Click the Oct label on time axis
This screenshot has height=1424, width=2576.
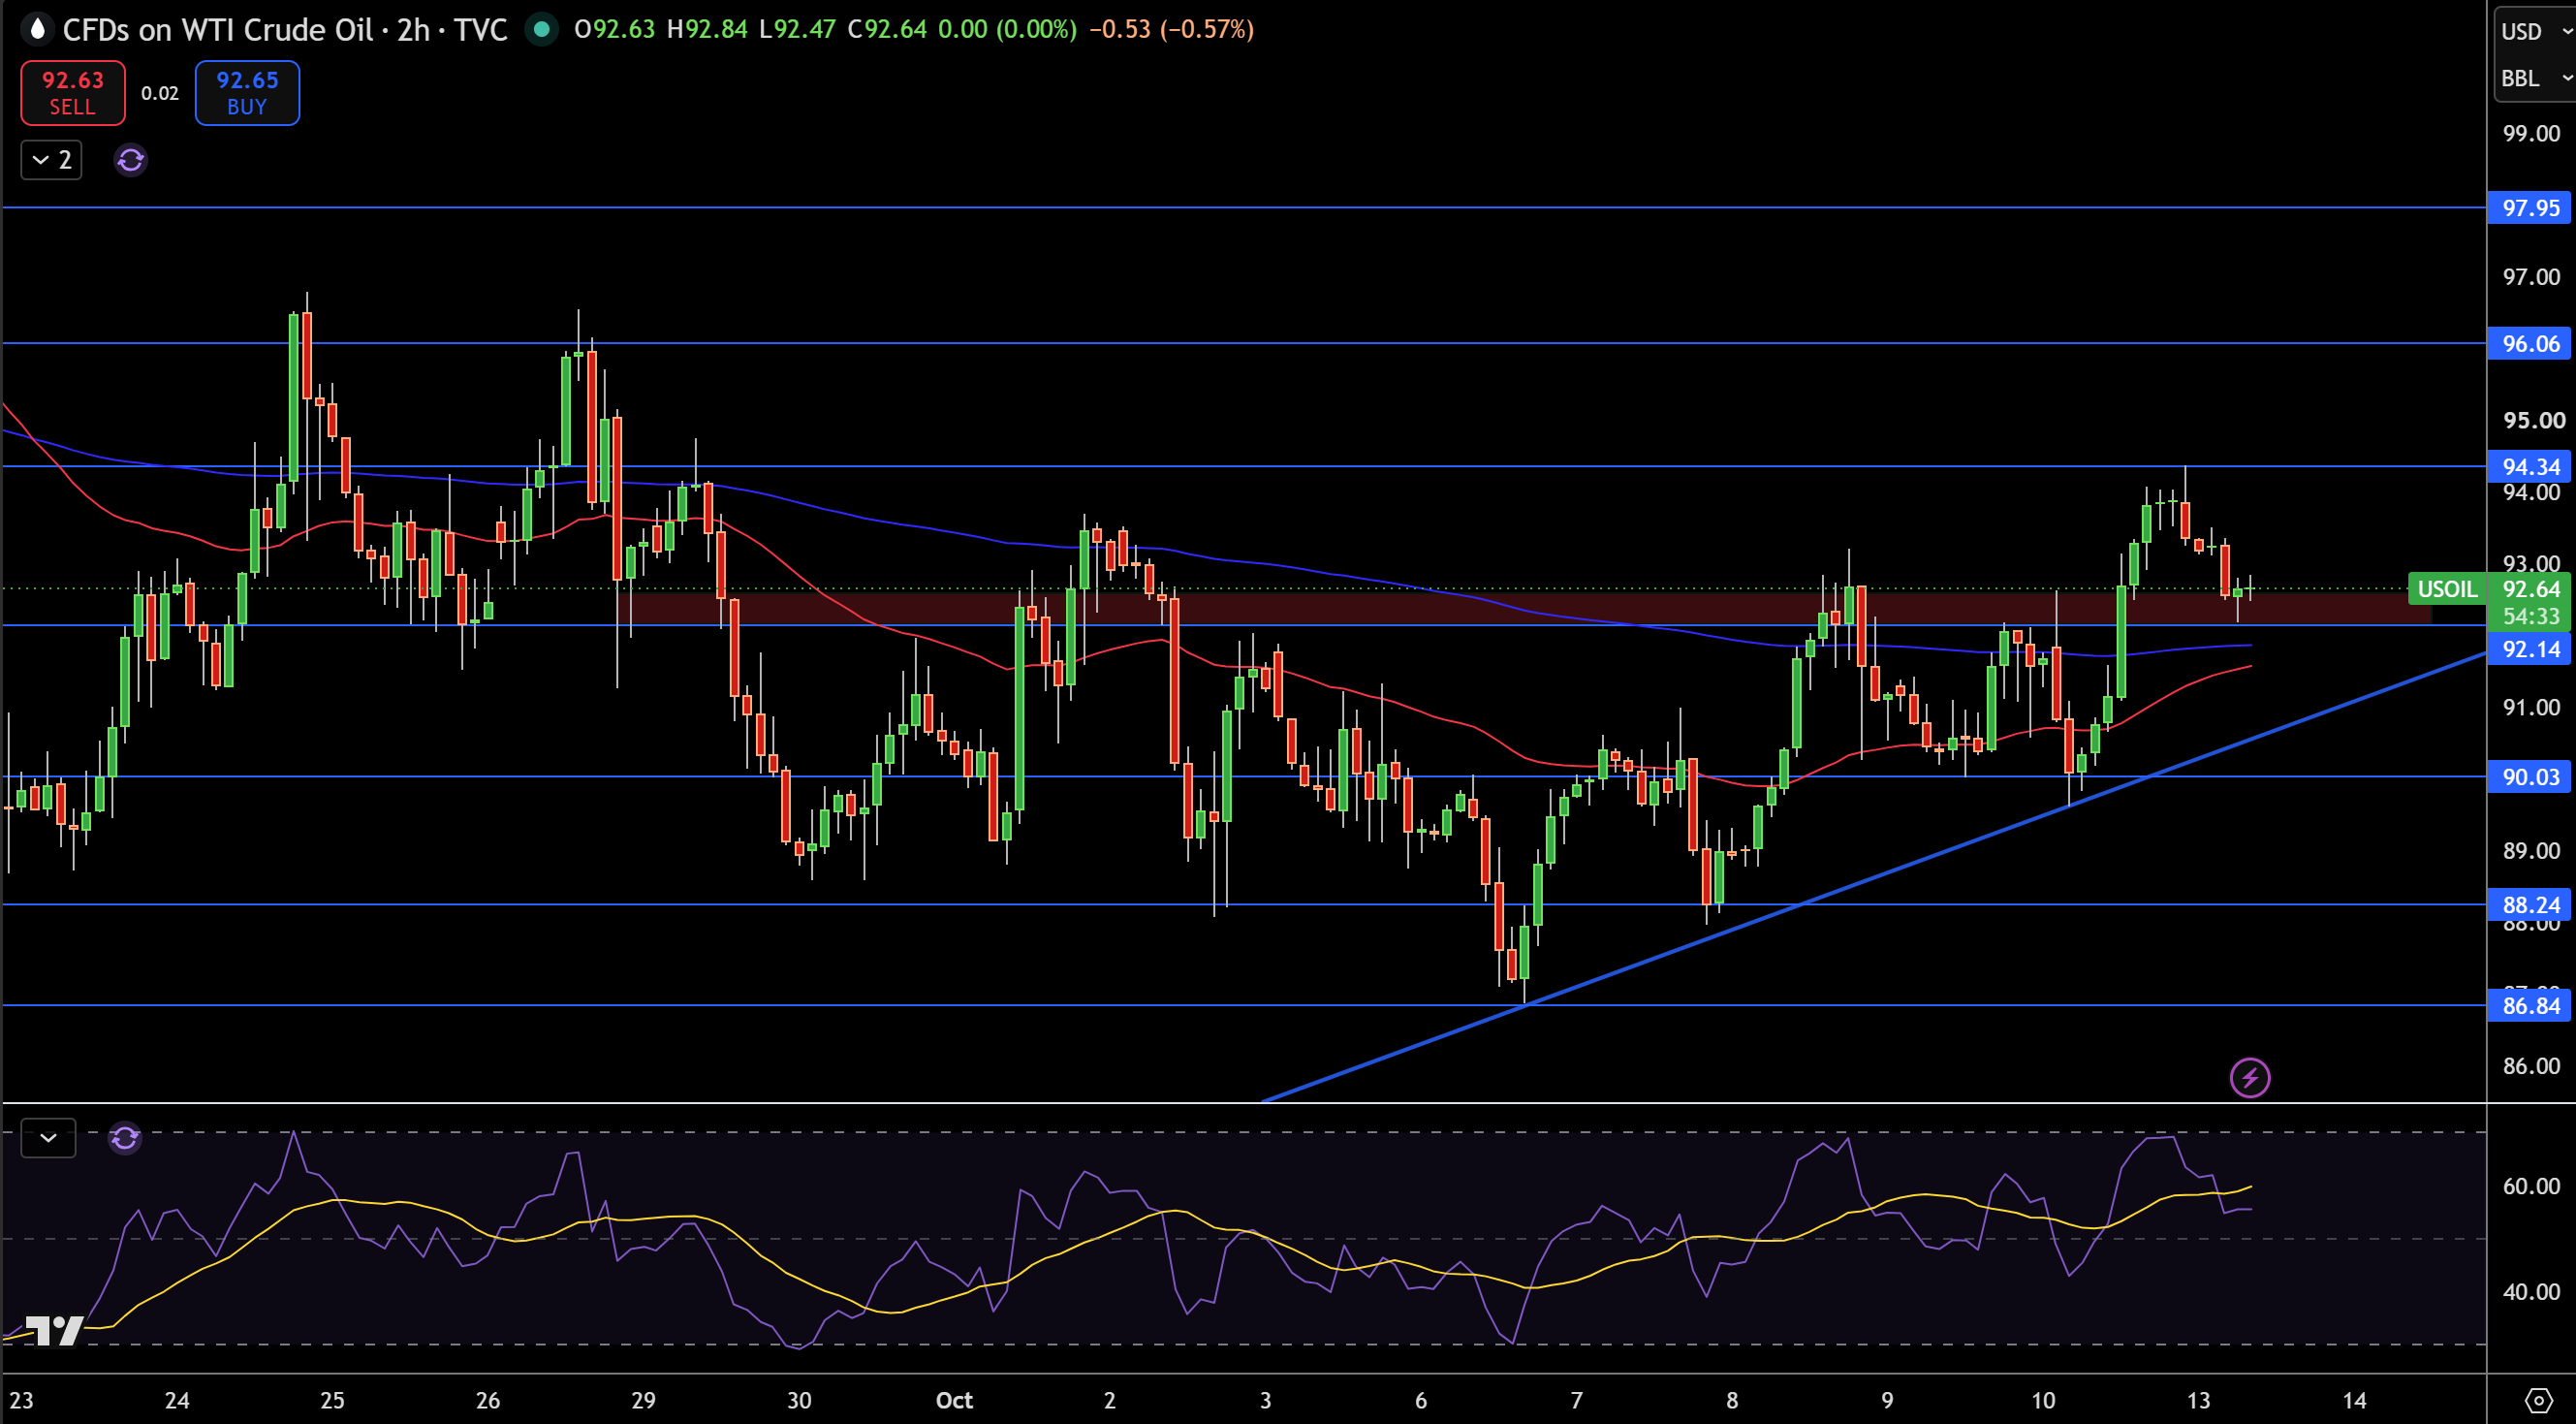click(x=954, y=1400)
